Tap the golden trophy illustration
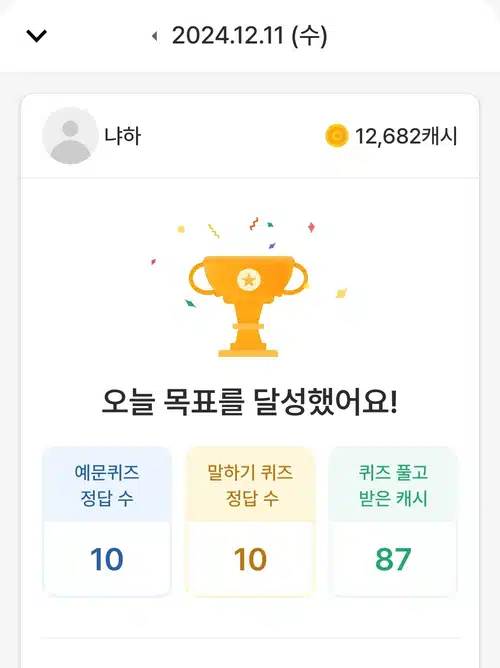 pos(248,306)
